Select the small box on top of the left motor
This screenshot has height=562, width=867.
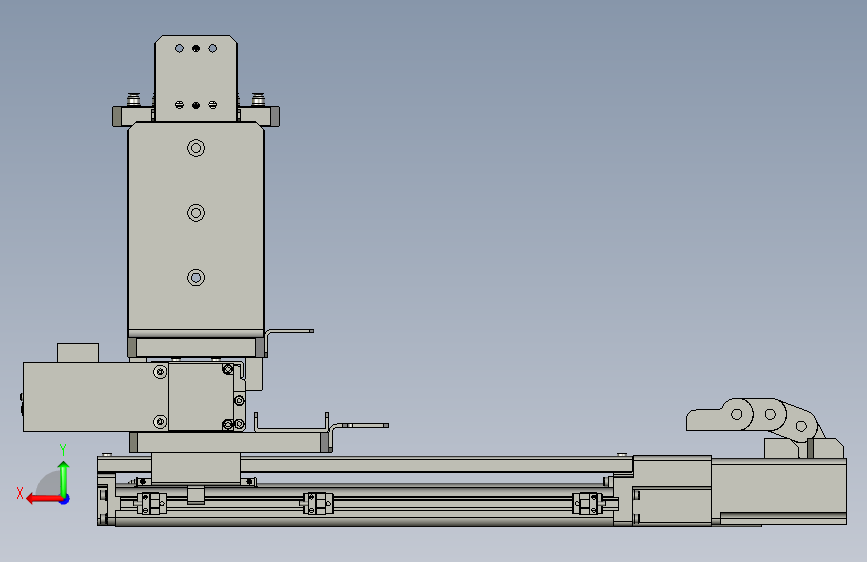78,352
